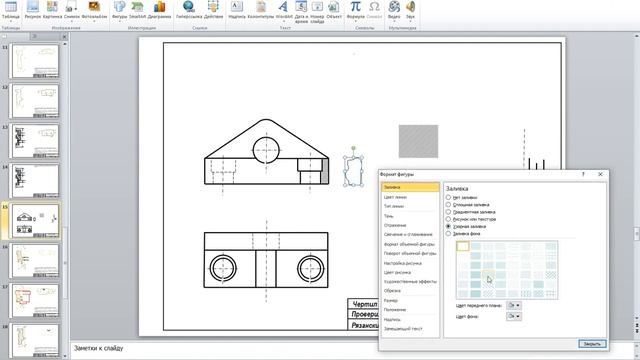This screenshot has height=360, width=640.
Task: Select Узорная заливка radio button
Action: tap(448, 226)
